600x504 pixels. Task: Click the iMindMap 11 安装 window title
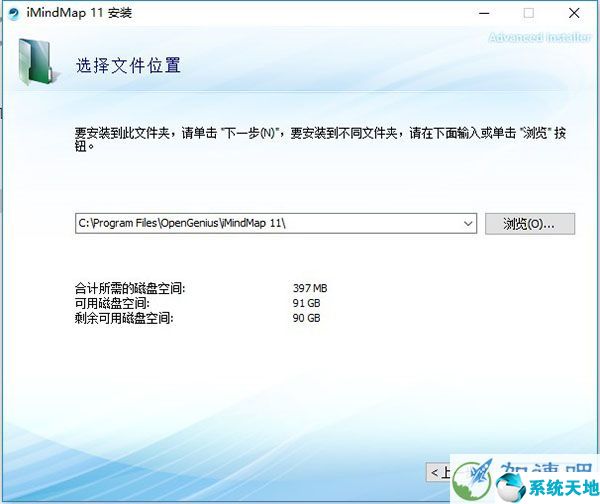[79, 13]
